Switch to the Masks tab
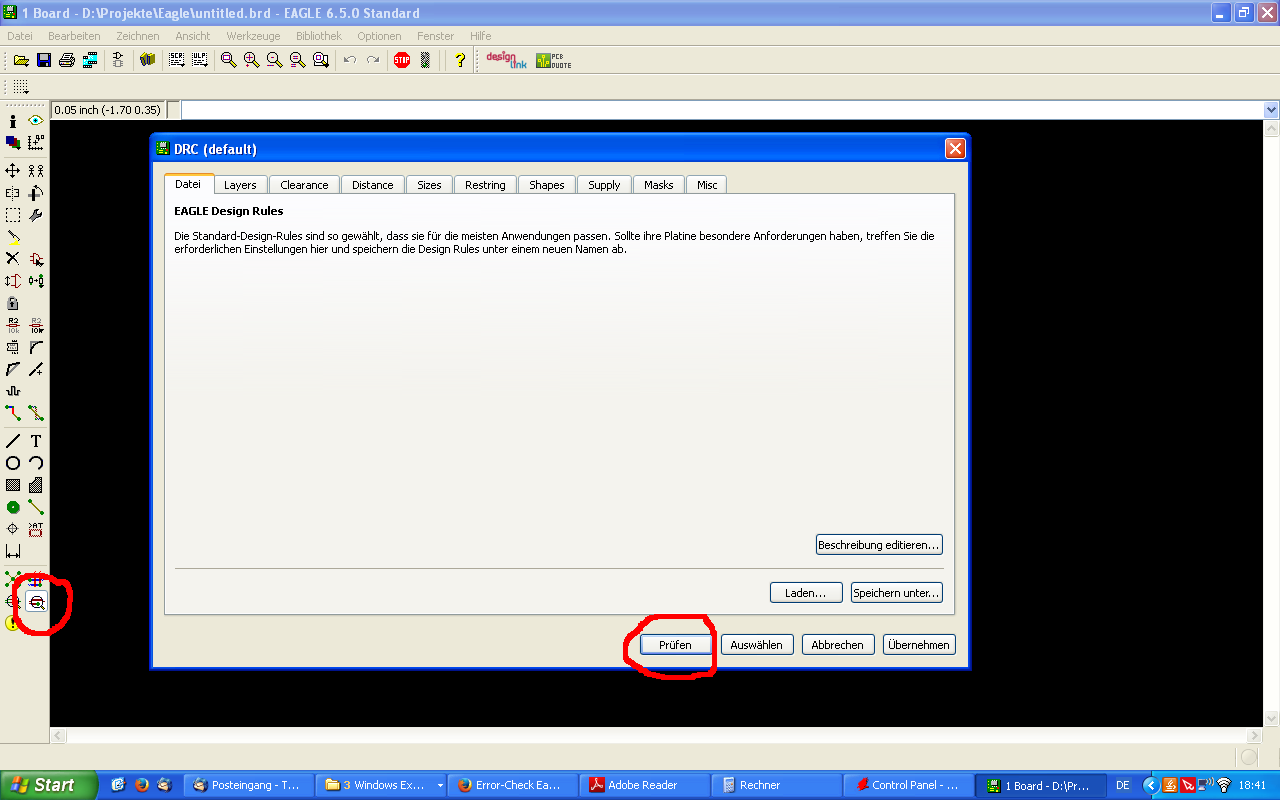This screenshot has width=1280, height=800. click(659, 185)
